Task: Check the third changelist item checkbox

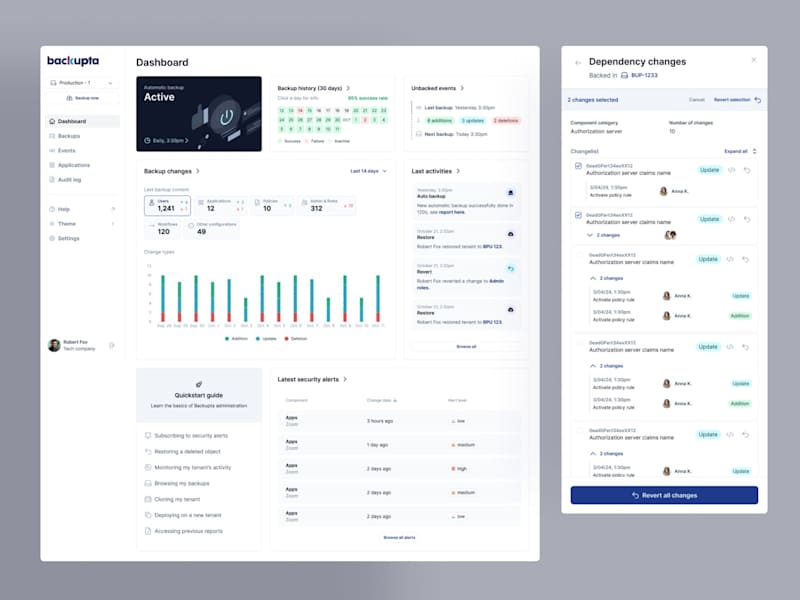Action: tap(580, 255)
